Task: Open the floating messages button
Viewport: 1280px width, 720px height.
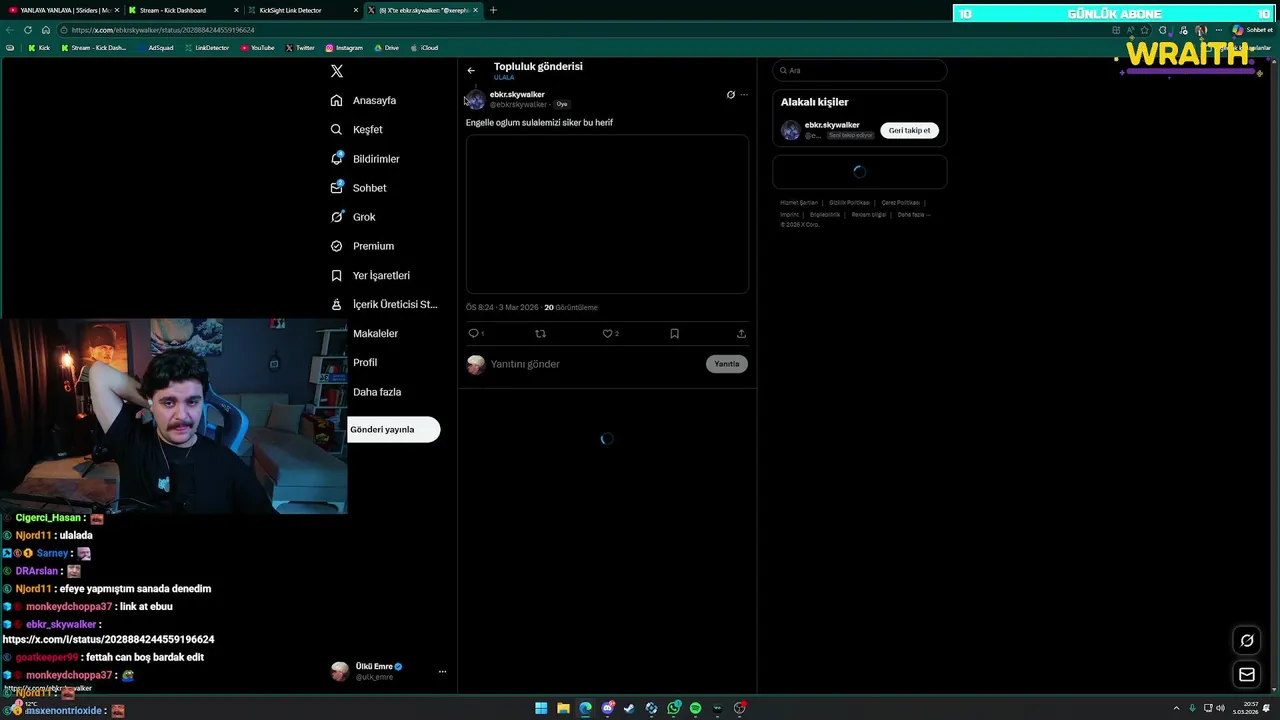Action: click(x=1247, y=675)
